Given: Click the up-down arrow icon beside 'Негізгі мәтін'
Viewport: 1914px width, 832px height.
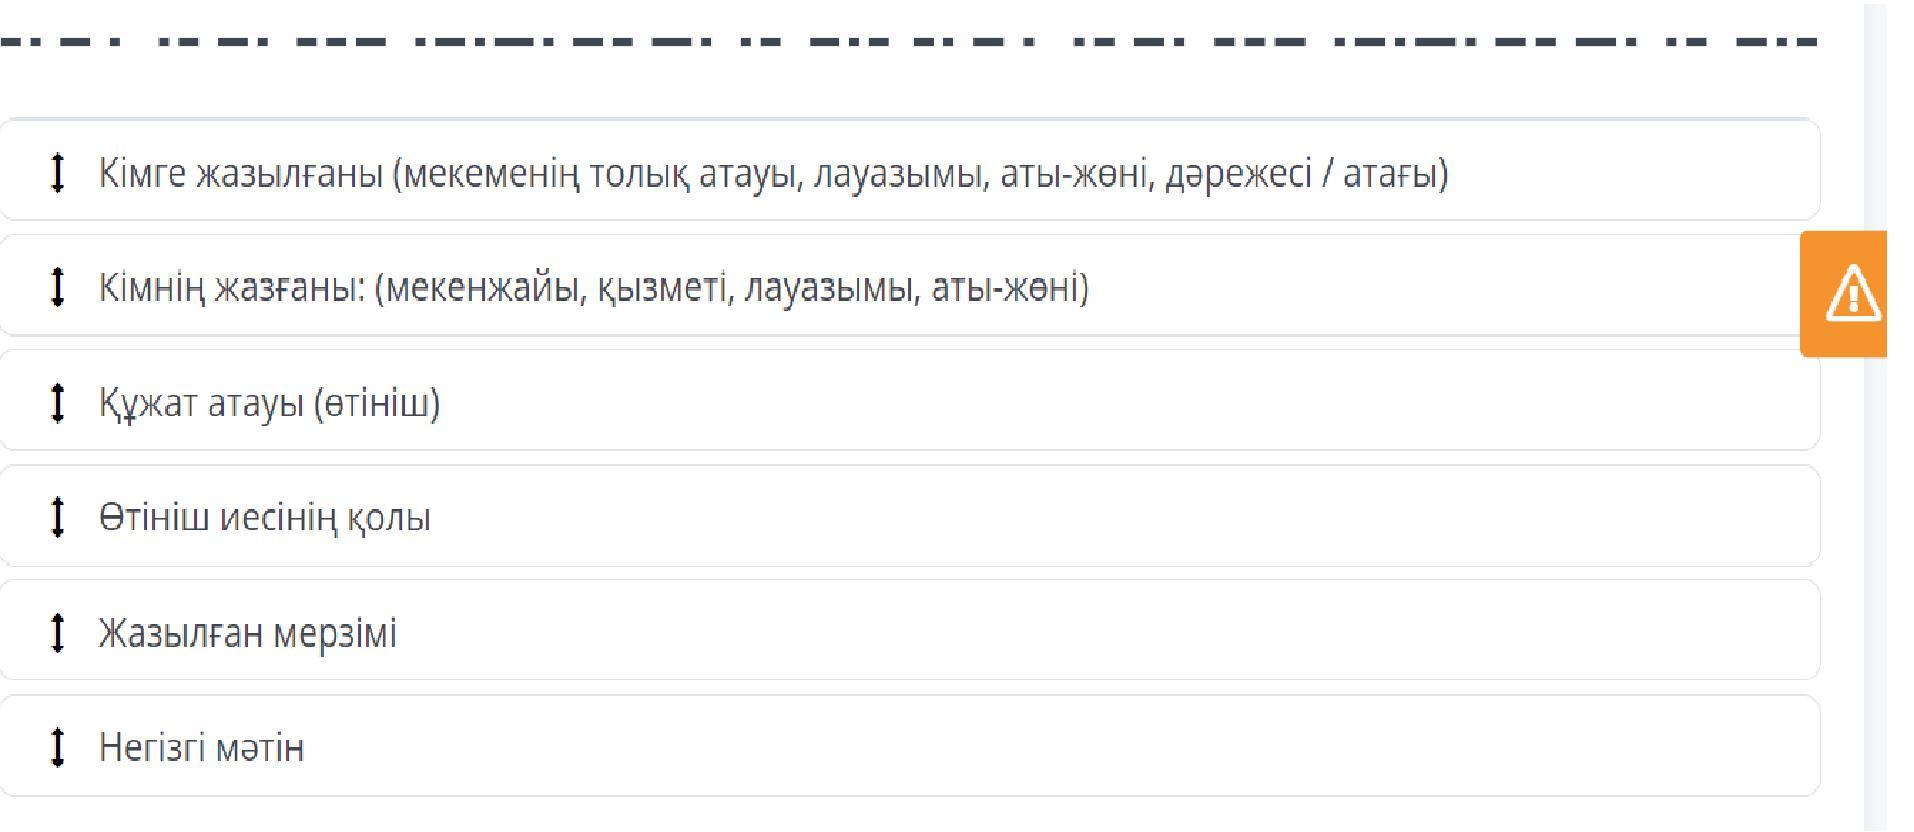Looking at the screenshot, I should pyautogui.click(x=57, y=748).
